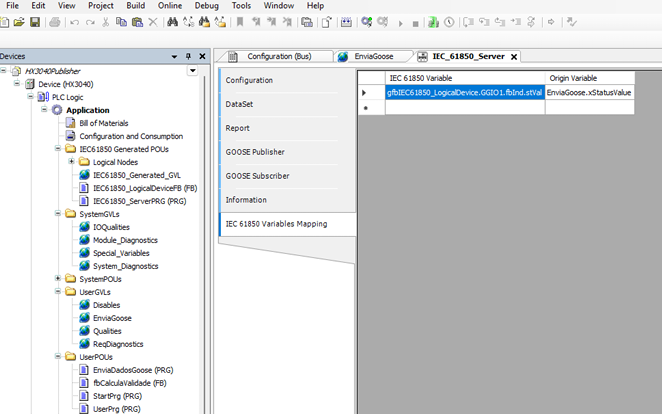This screenshot has width=662, height=414.
Task: Click the Save icon in toolbar
Action: [x=35, y=22]
